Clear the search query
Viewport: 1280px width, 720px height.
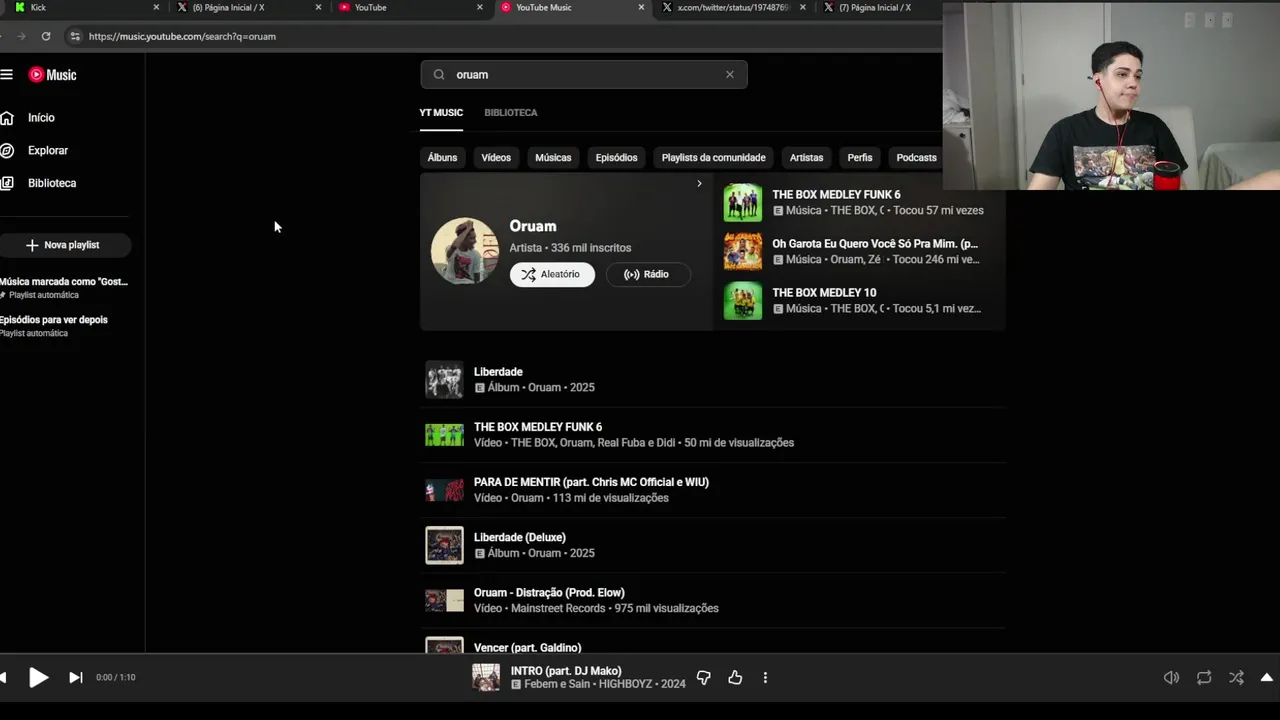[x=730, y=75]
